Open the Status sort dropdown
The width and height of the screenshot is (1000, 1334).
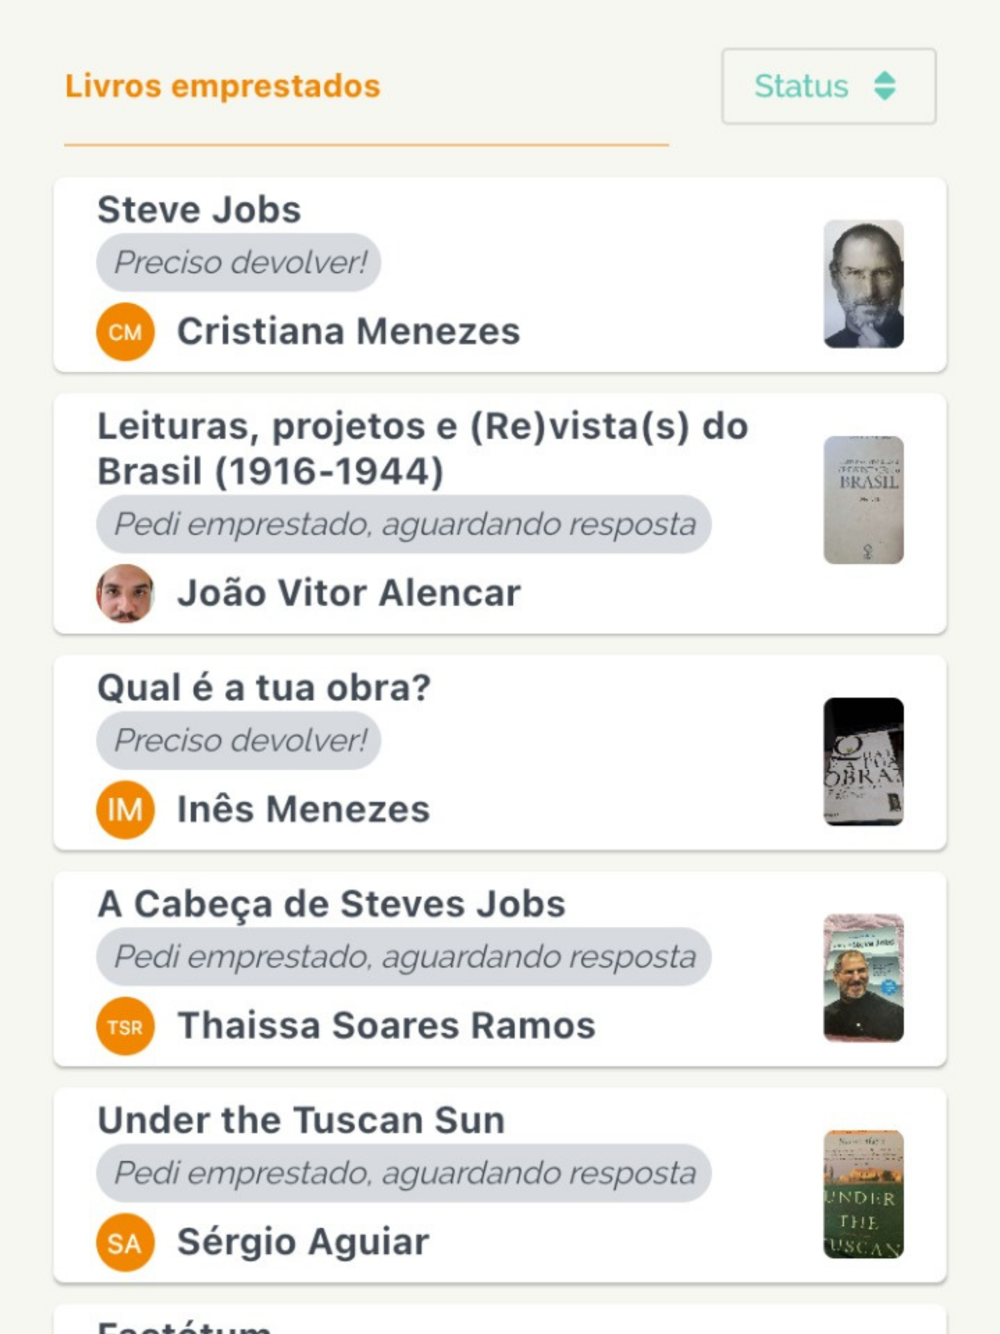click(x=828, y=87)
